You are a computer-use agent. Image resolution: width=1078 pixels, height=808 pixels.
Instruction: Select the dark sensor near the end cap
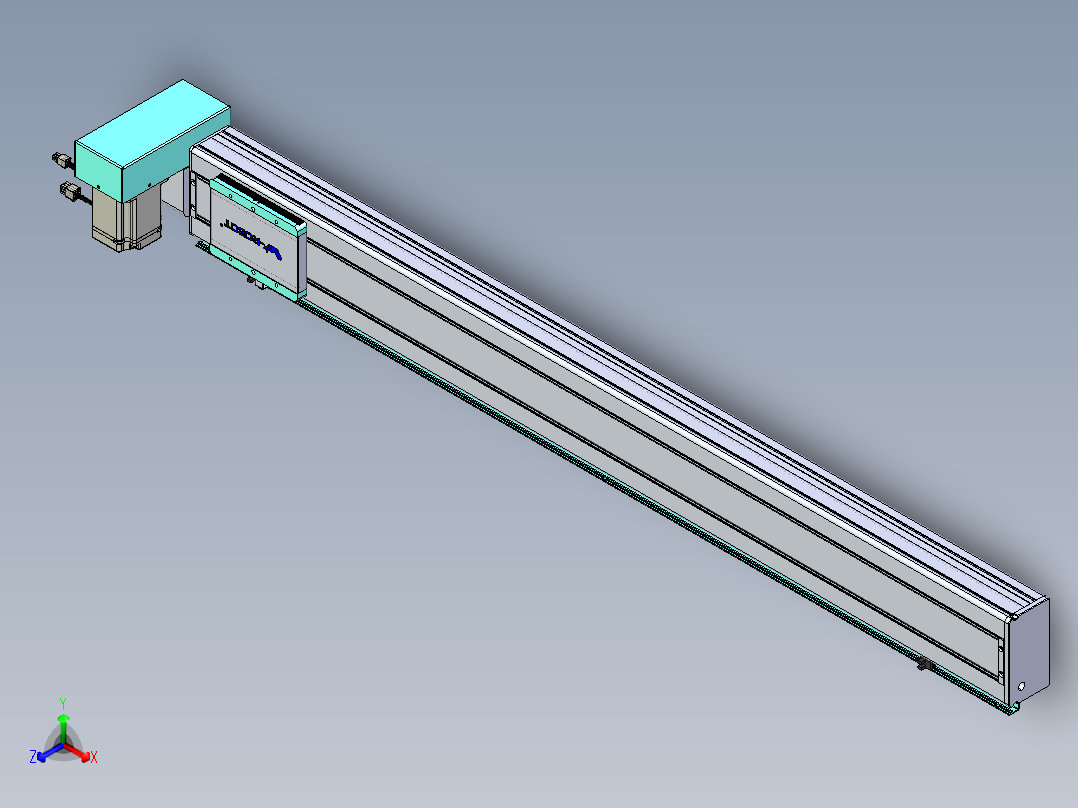pos(924,664)
